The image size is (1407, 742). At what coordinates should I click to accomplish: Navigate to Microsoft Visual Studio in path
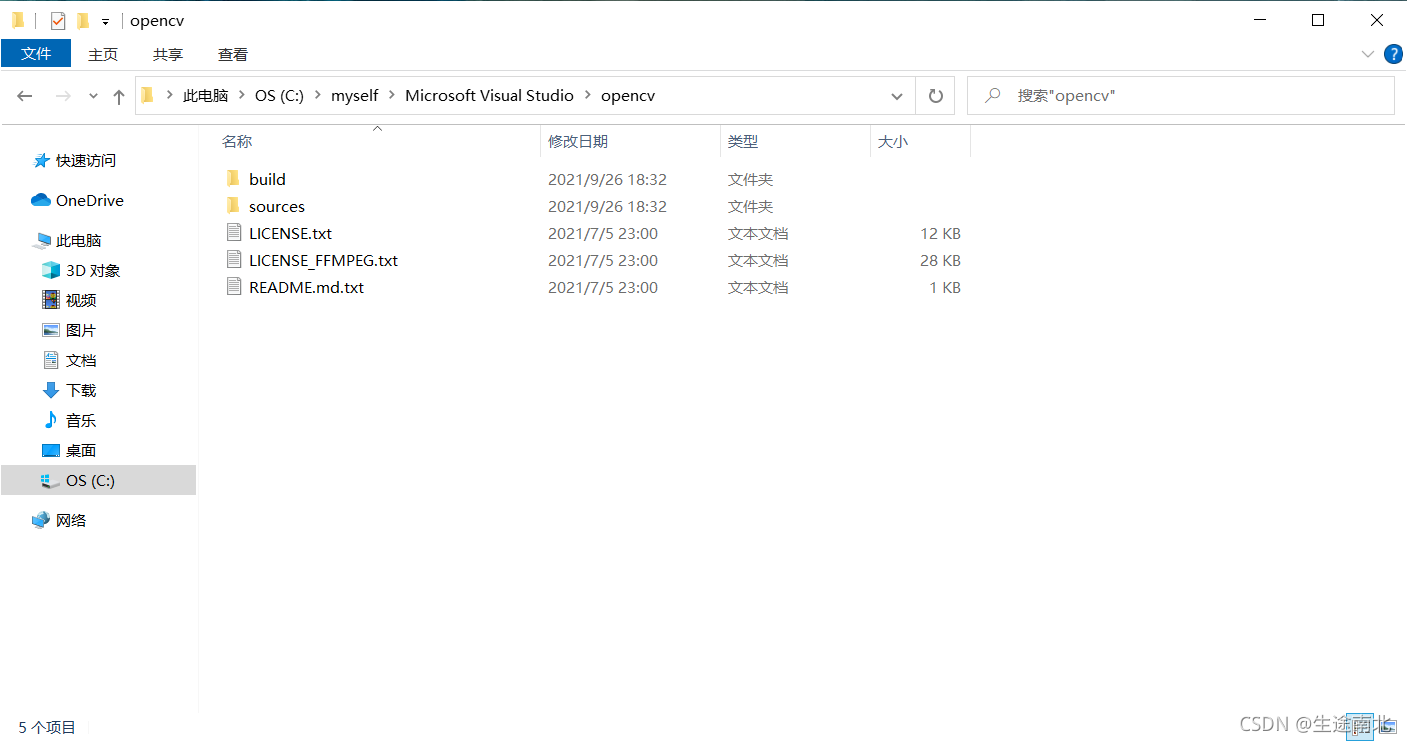(x=489, y=96)
